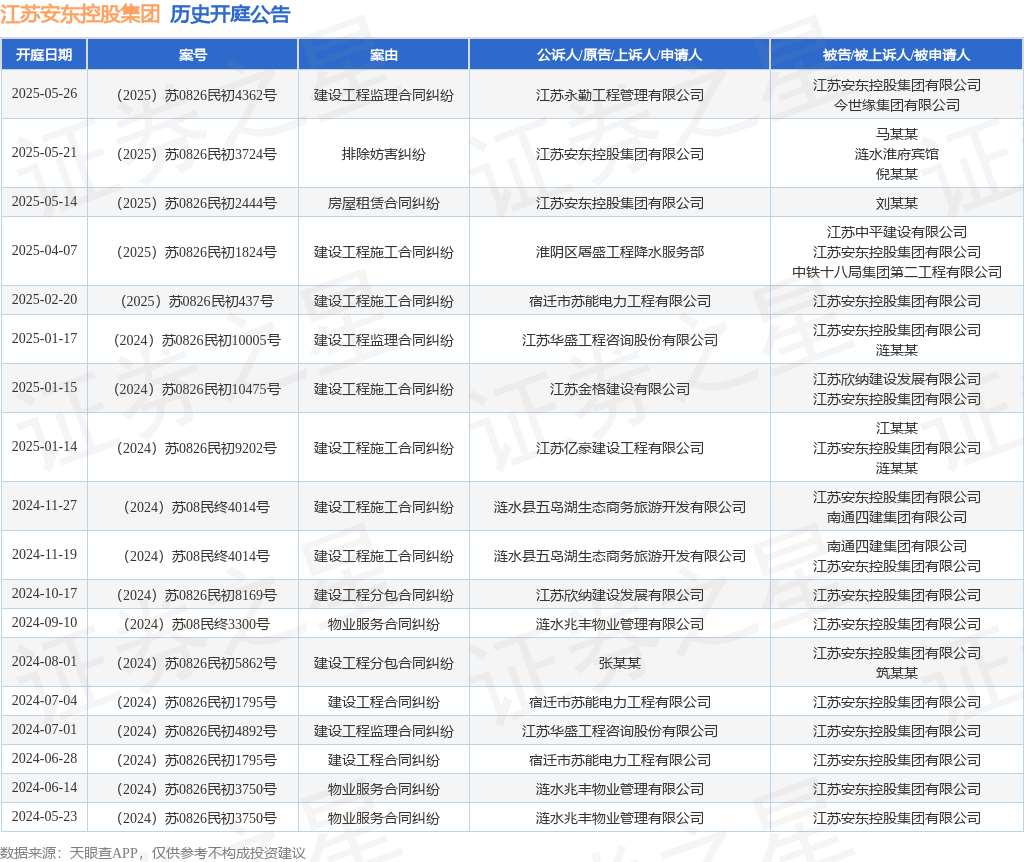Click defendant 涟水淮府宾馆
This screenshot has height=862, width=1024.
tap(897, 154)
